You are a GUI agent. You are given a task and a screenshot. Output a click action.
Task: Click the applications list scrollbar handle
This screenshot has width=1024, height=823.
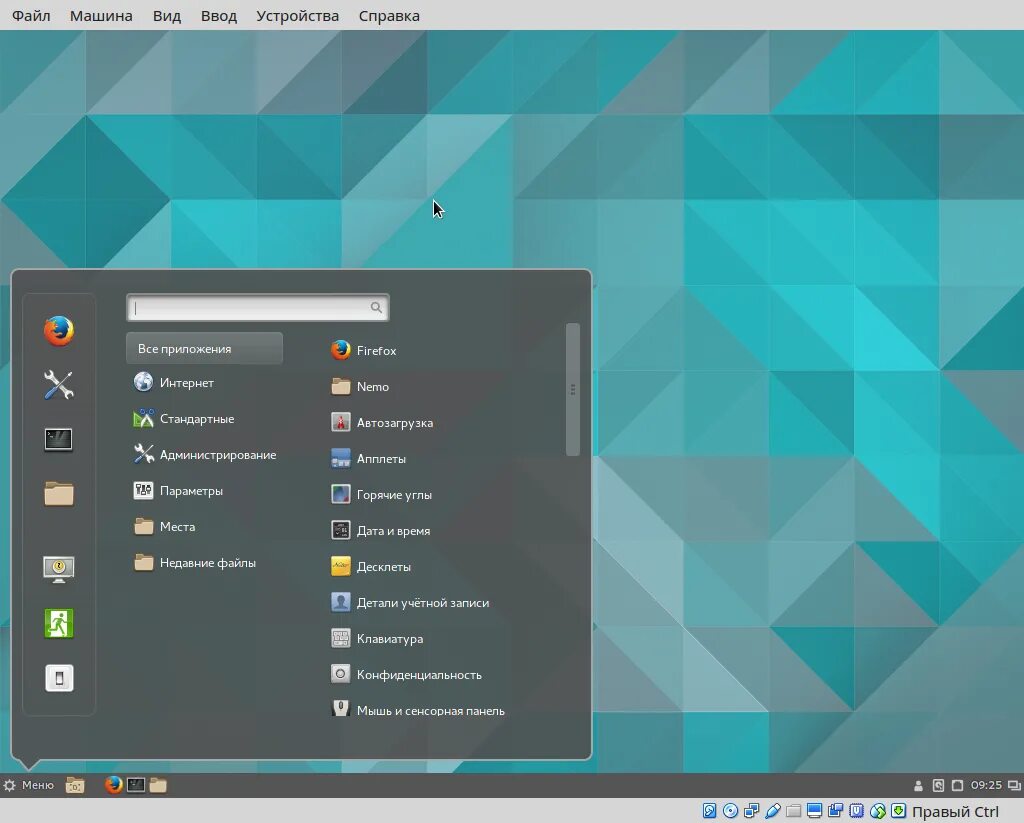coord(573,389)
